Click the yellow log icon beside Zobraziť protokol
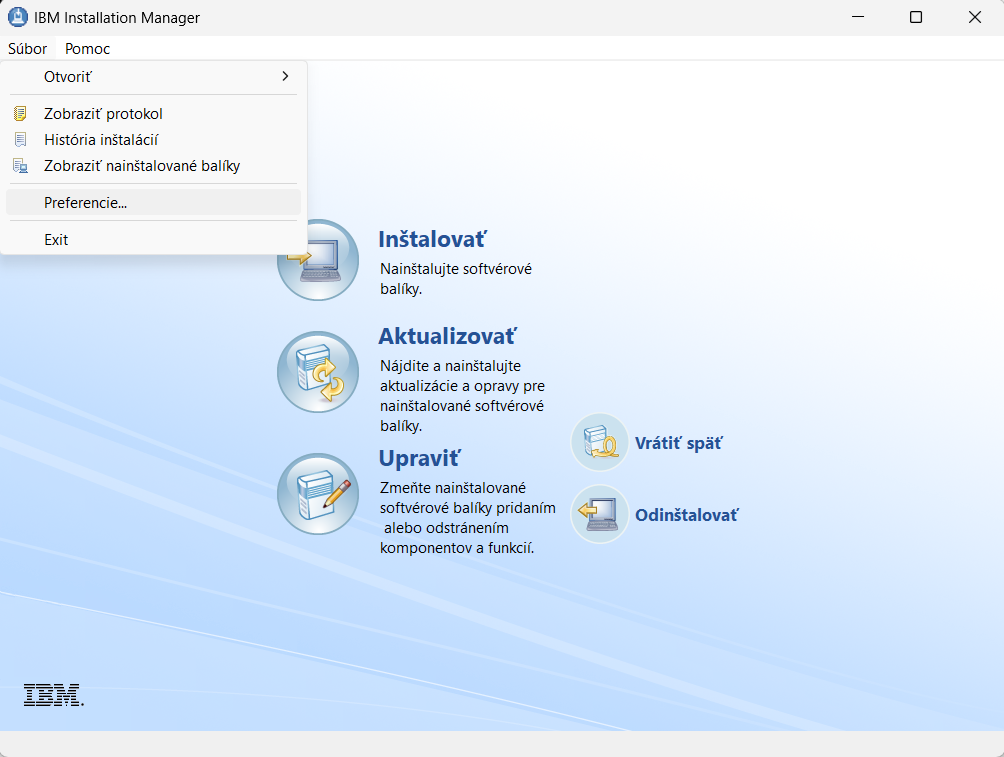This screenshot has height=757, width=1004. point(20,114)
